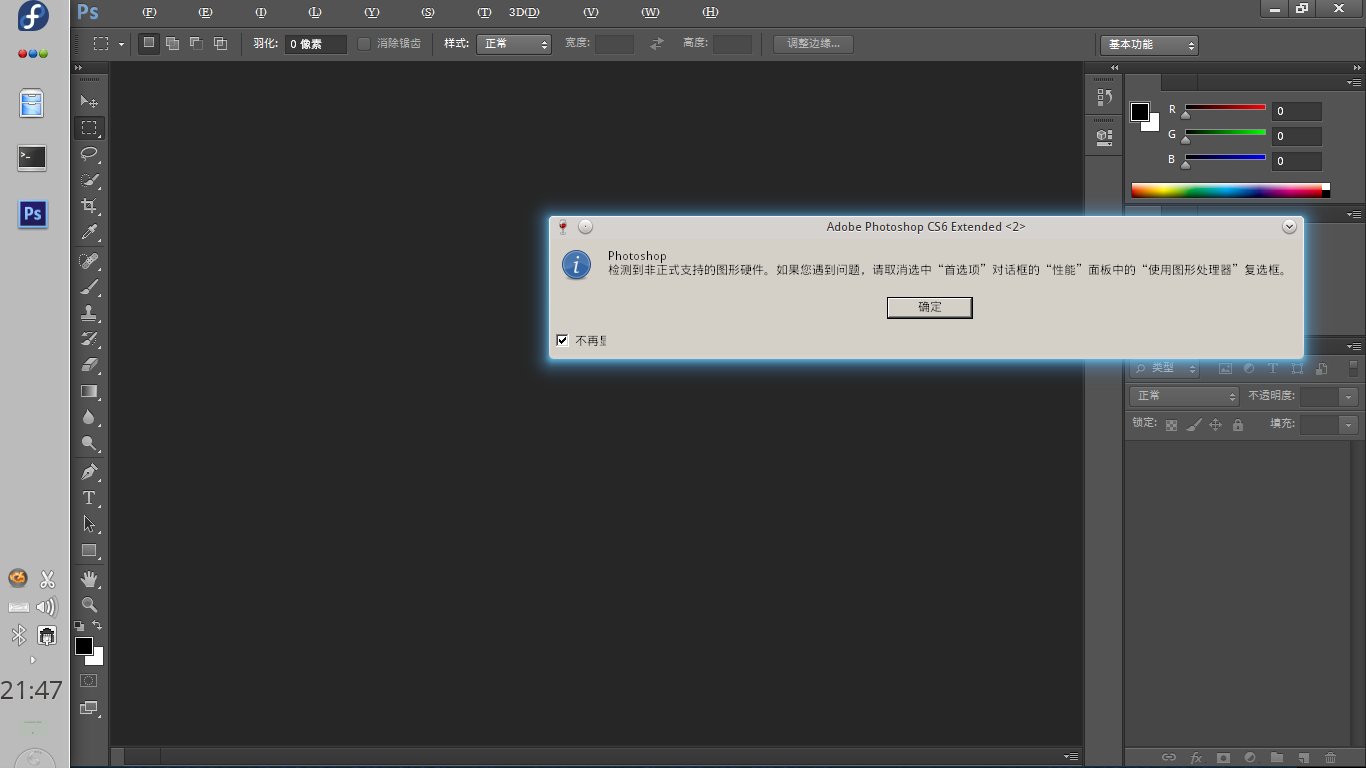Open the 3D properties panel icon

point(1105,136)
